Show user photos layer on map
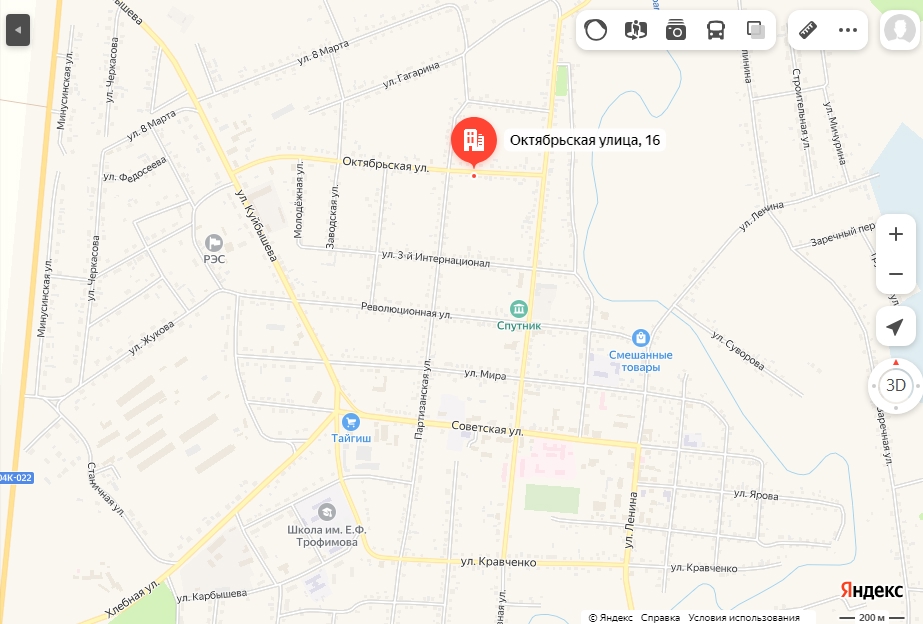The height and width of the screenshot is (624, 923). (676, 29)
